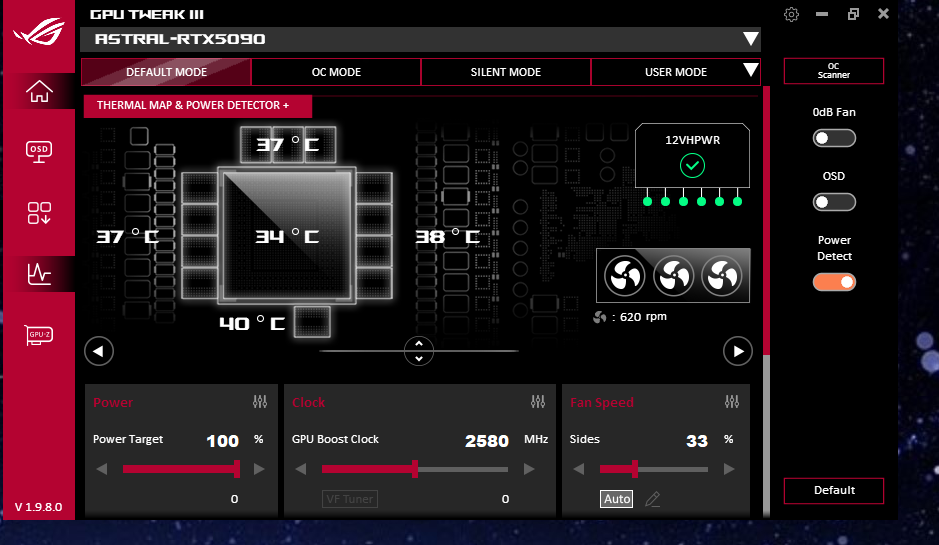The height and width of the screenshot is (545, 939).
Task: Click the ASTRAL-RTX5090 GPU name
Action: click(180, 39)
